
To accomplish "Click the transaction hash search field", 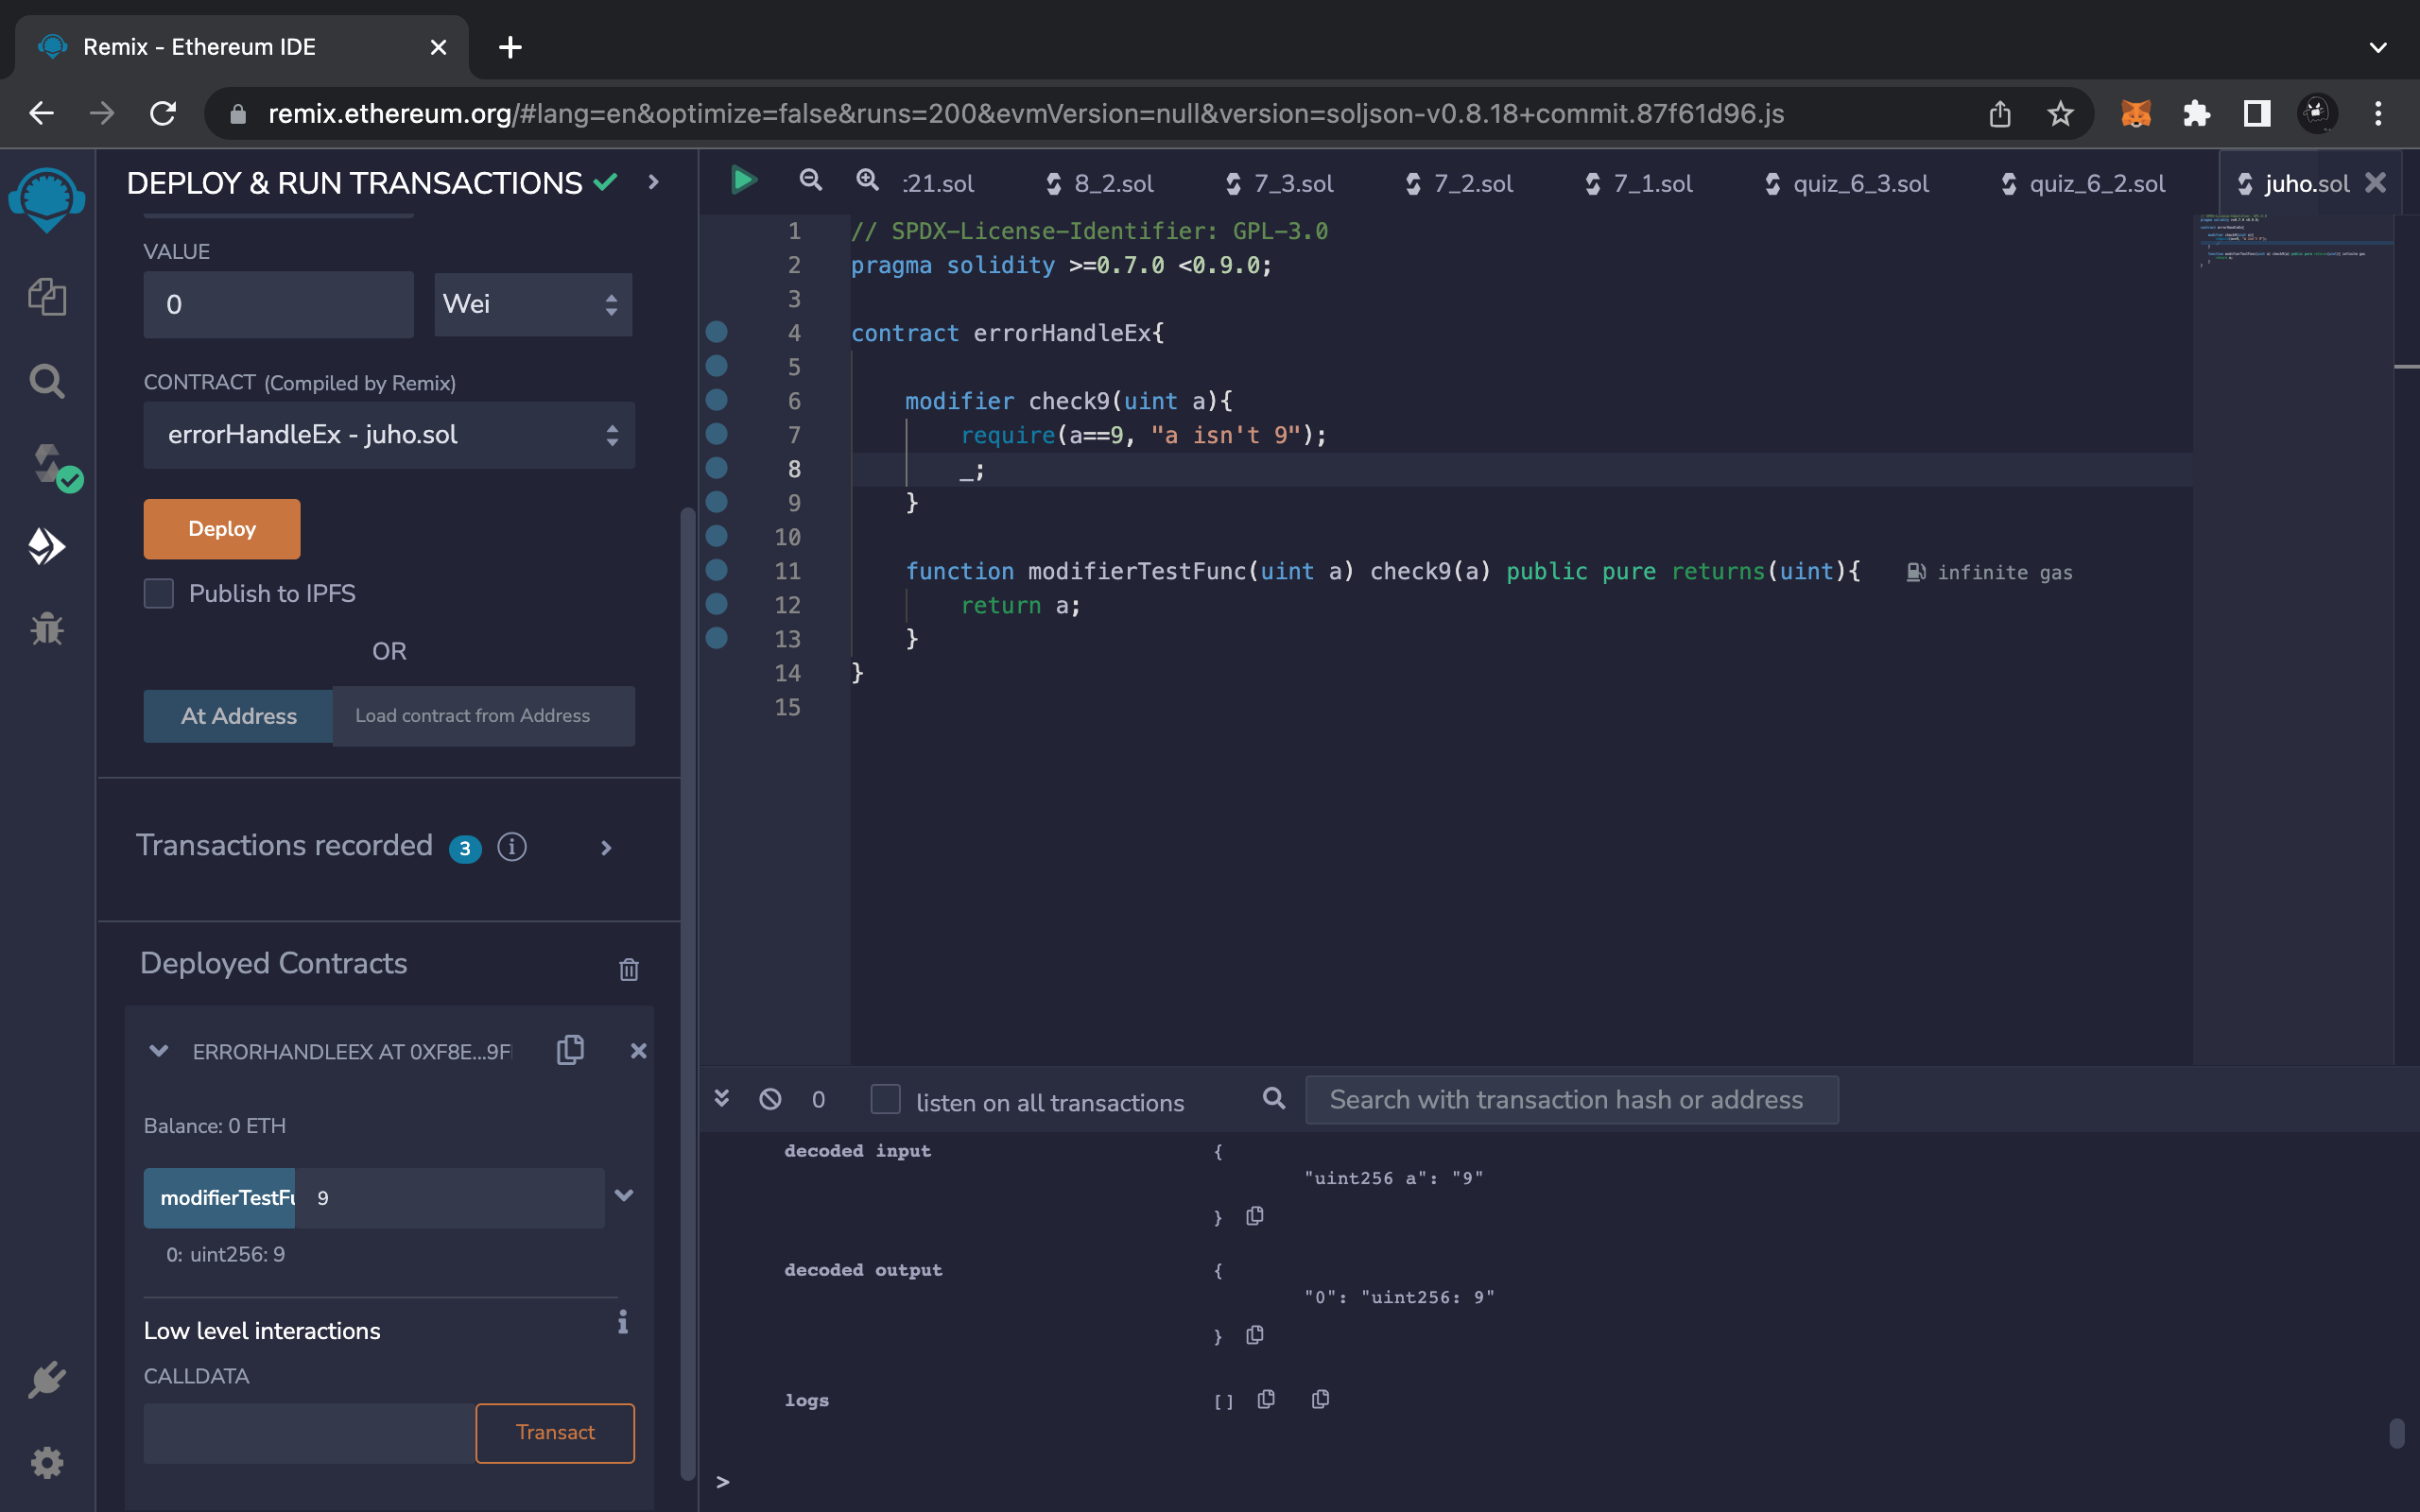I will point(1570,1100).
